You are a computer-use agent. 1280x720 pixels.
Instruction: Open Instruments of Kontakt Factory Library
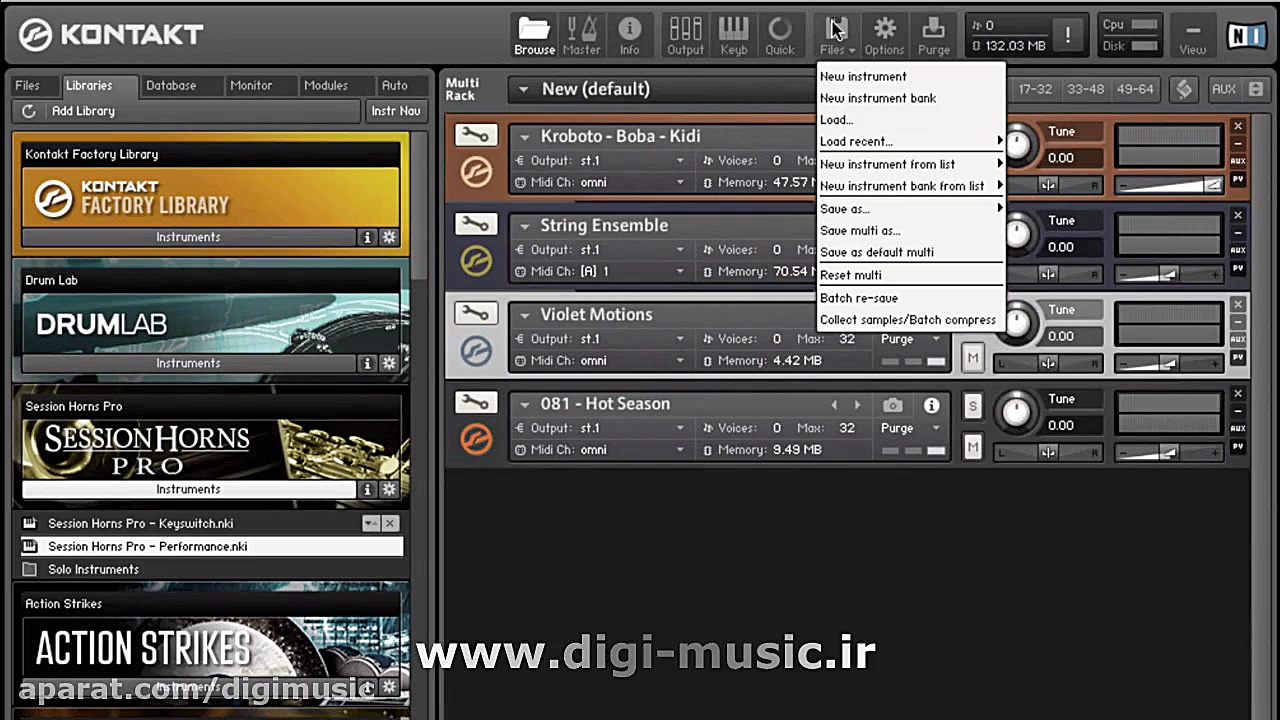(x=188, y=237)
